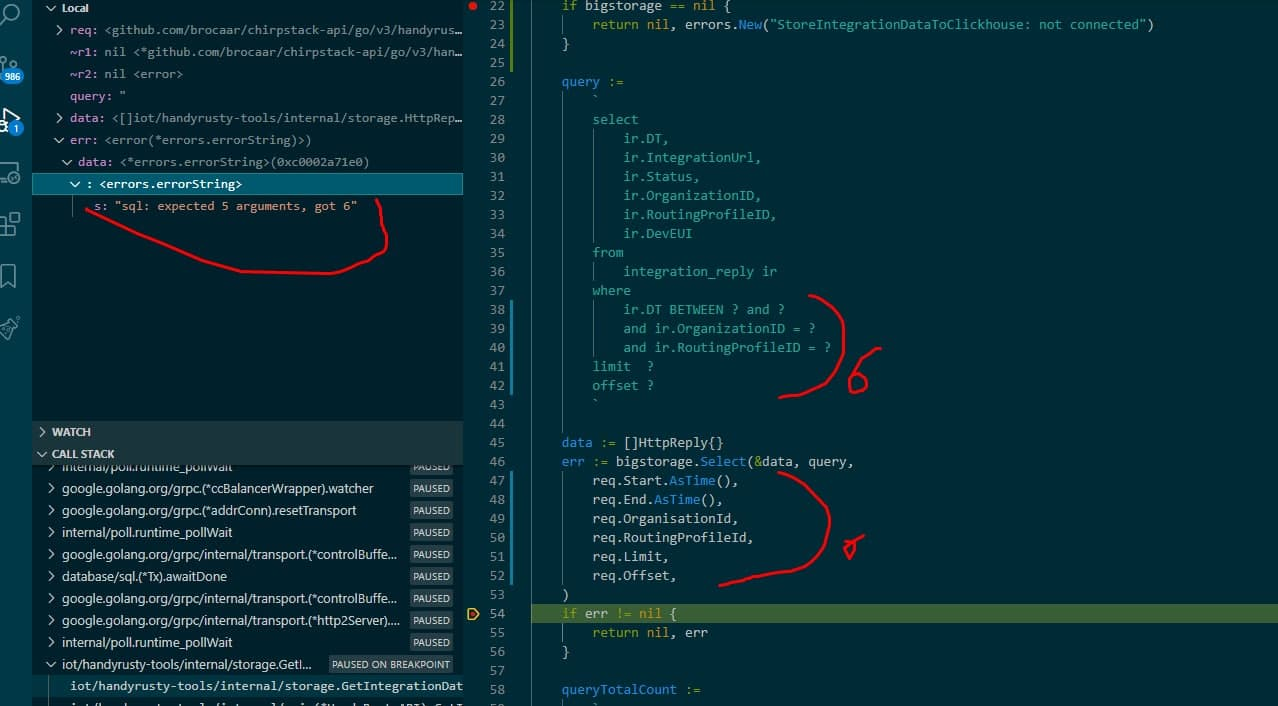Select the ~r2 nil error row
Screen dimensions: 1278x706
(247, 74)
